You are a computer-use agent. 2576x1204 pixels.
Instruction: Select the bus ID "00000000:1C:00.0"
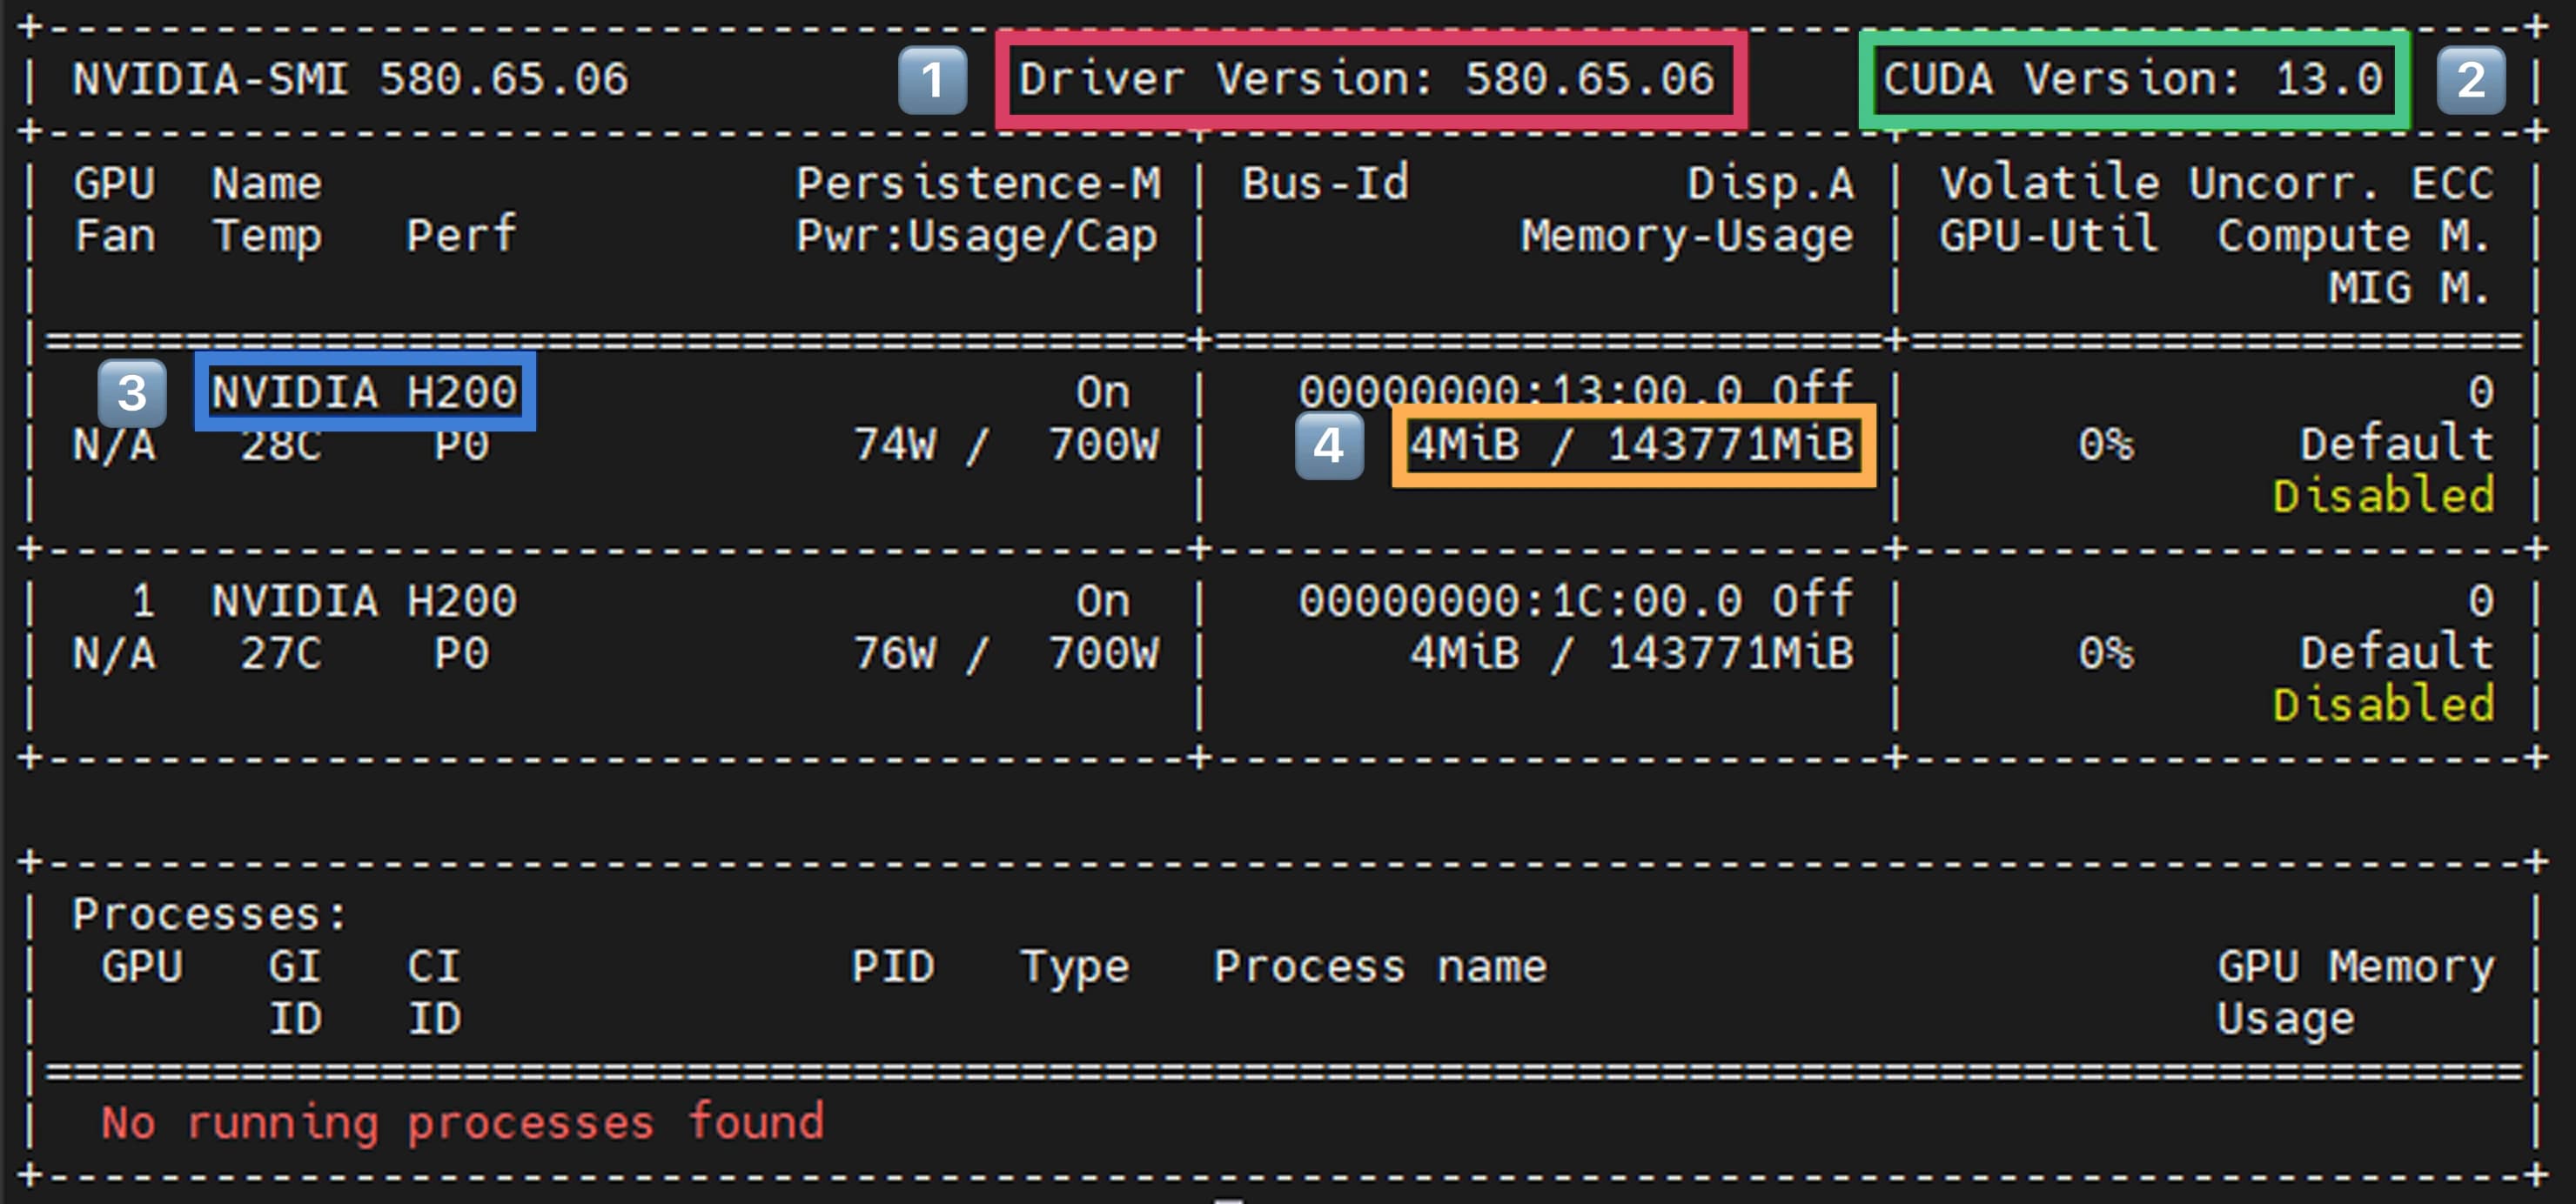[1520, 601]
